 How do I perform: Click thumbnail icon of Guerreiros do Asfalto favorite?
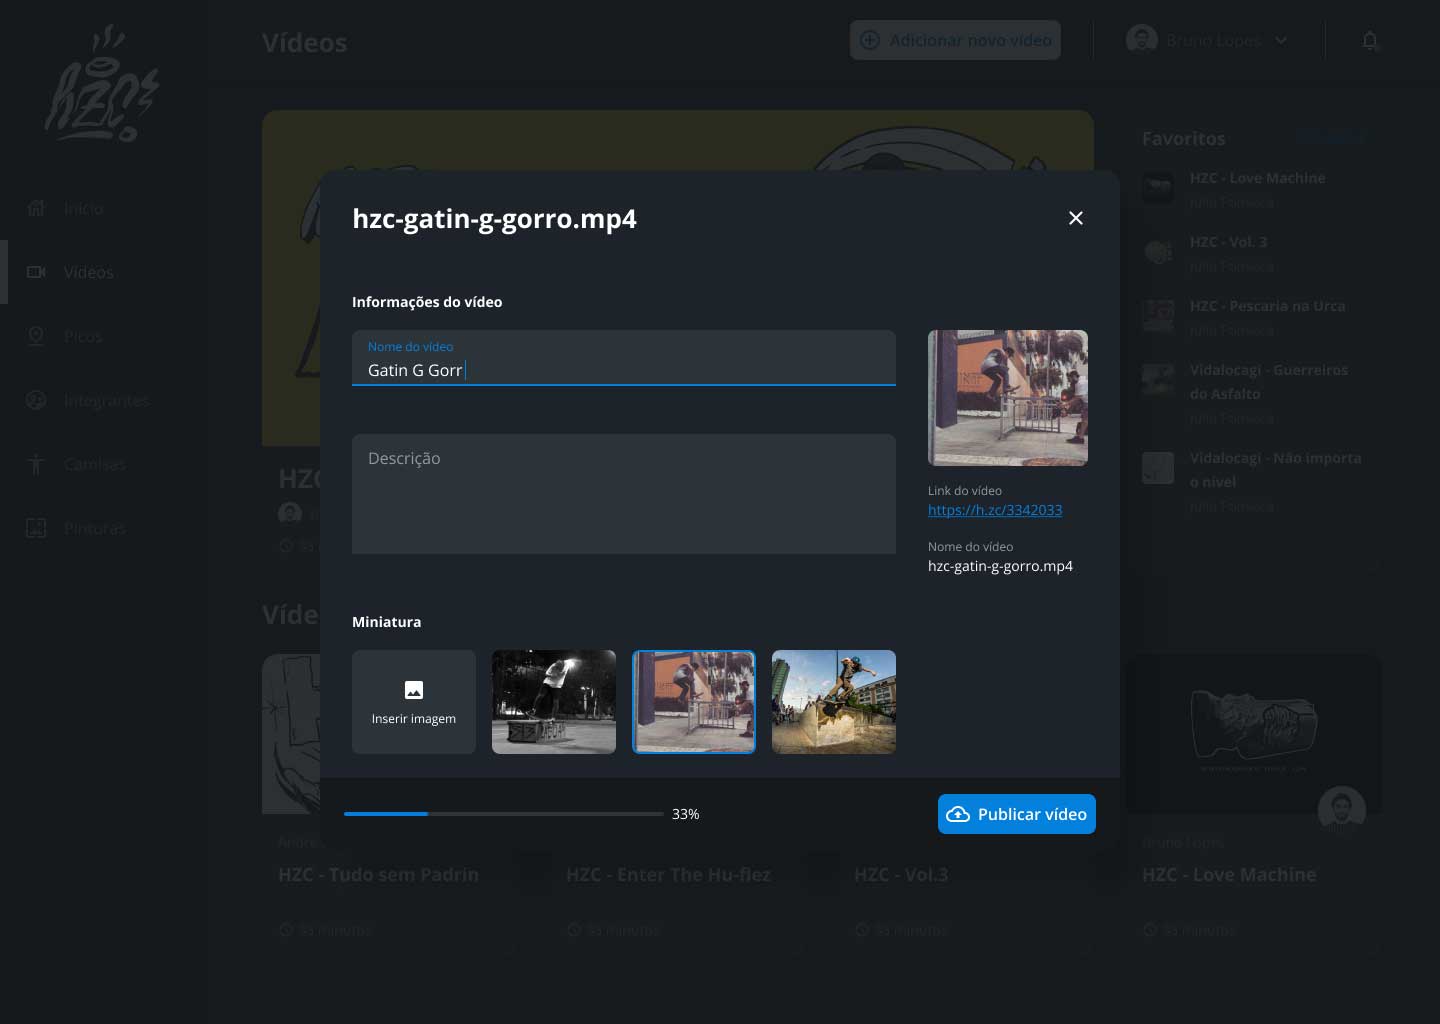(1158, 380)
